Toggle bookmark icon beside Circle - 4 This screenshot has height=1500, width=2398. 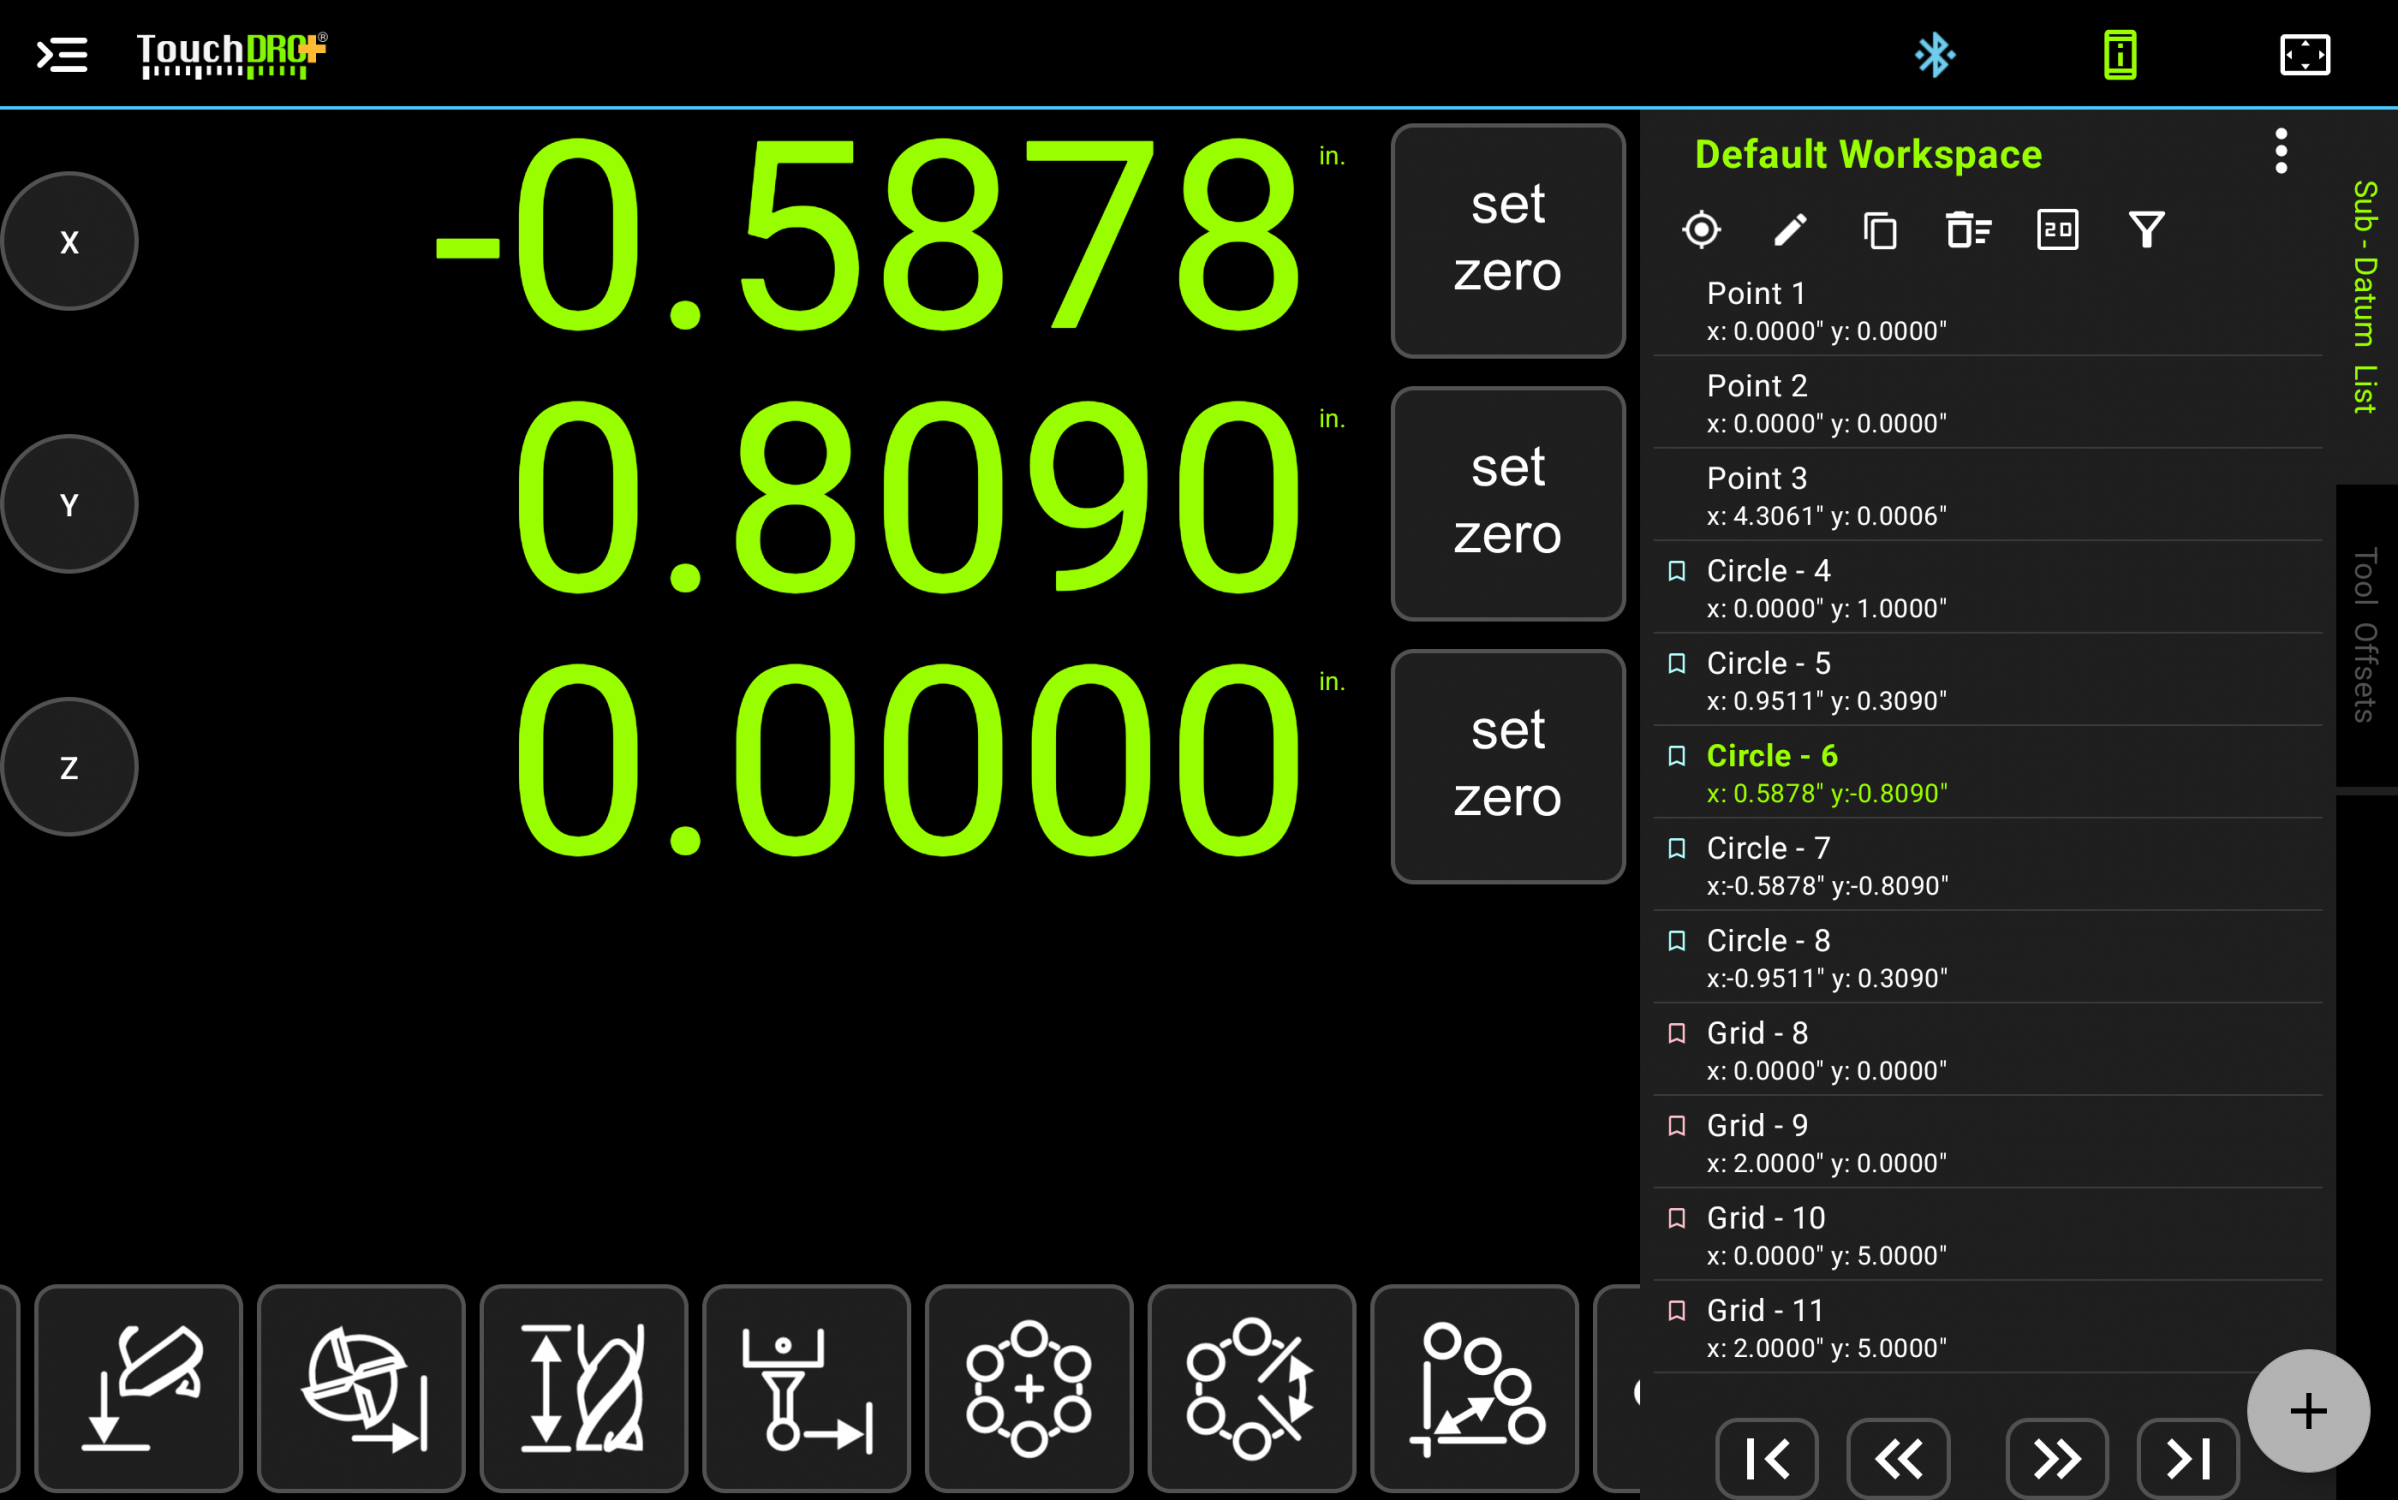pyautogui.click(x=1677, y=571)
